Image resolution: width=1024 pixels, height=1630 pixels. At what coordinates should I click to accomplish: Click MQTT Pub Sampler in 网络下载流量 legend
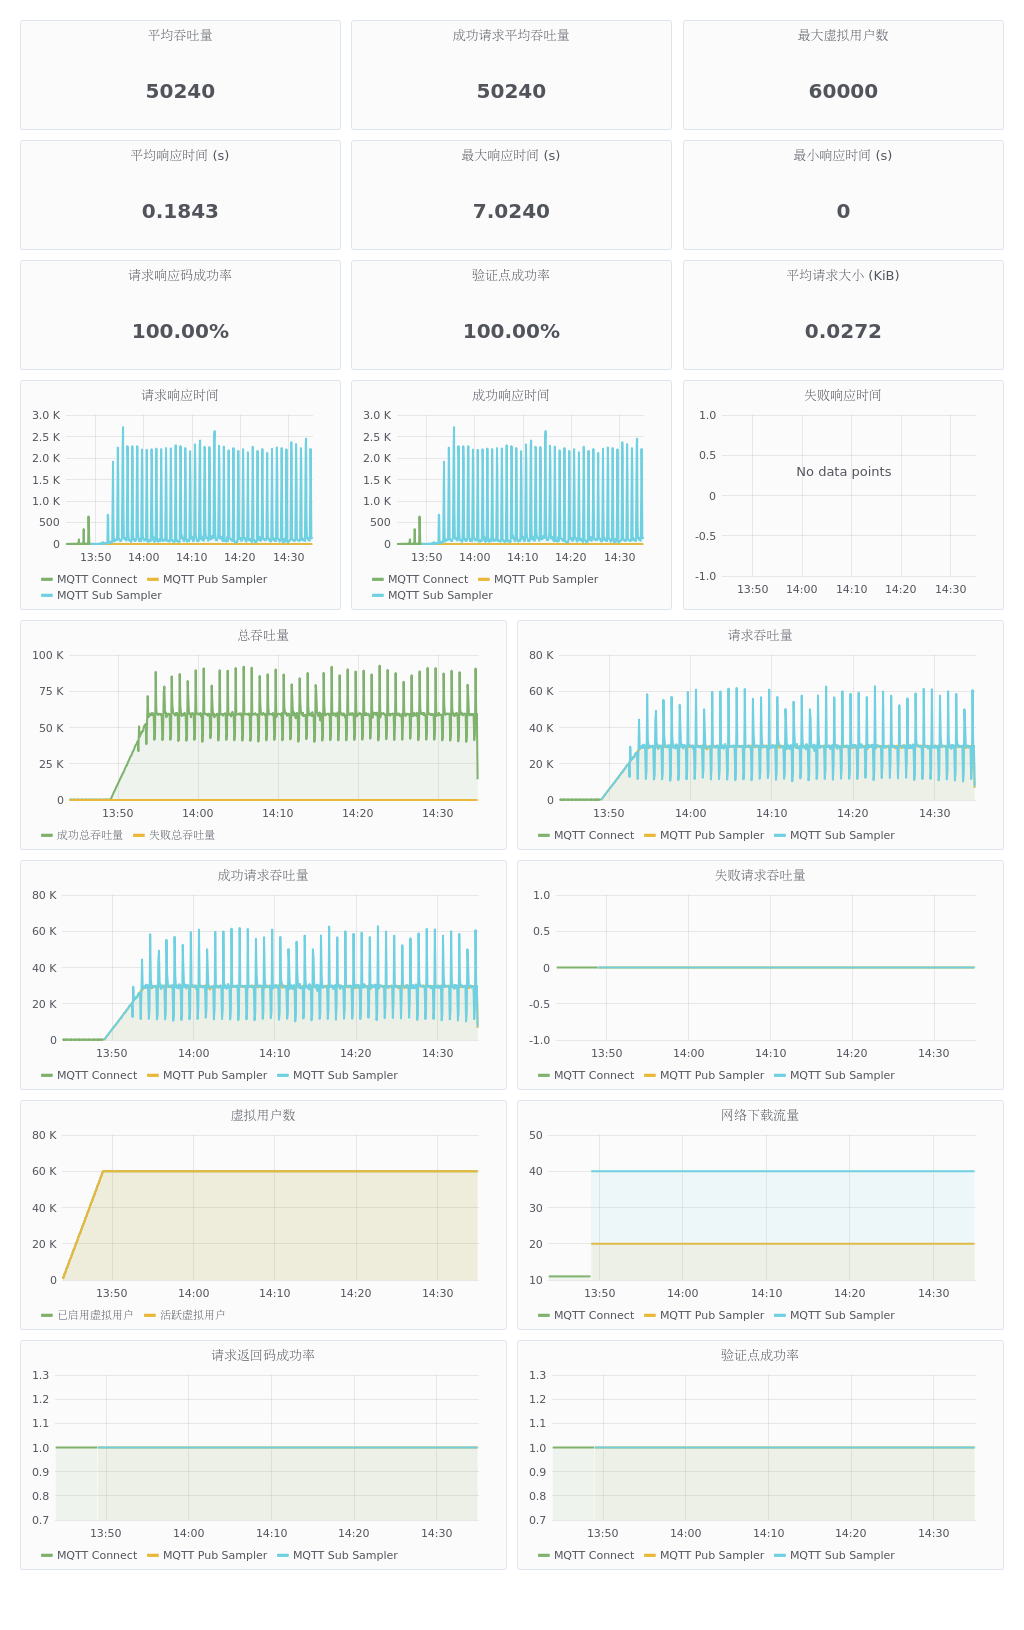point(712,1315)
